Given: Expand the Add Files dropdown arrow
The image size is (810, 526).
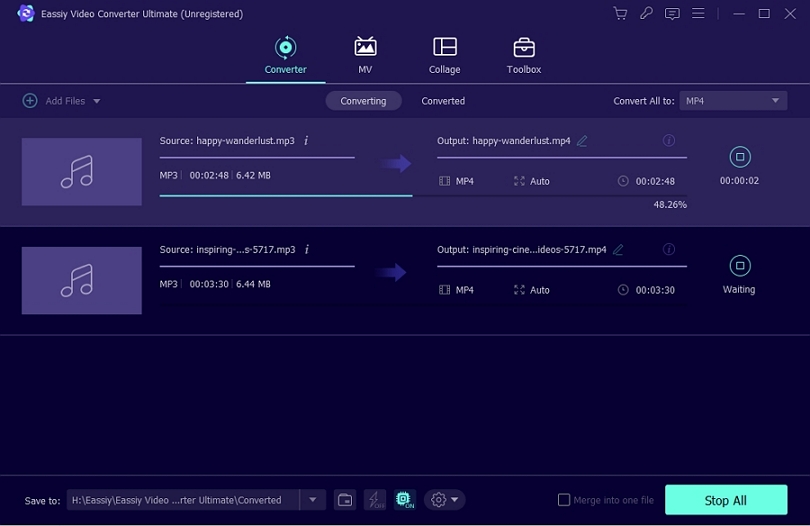Looking at the screenshot, I should coord(97,101).
